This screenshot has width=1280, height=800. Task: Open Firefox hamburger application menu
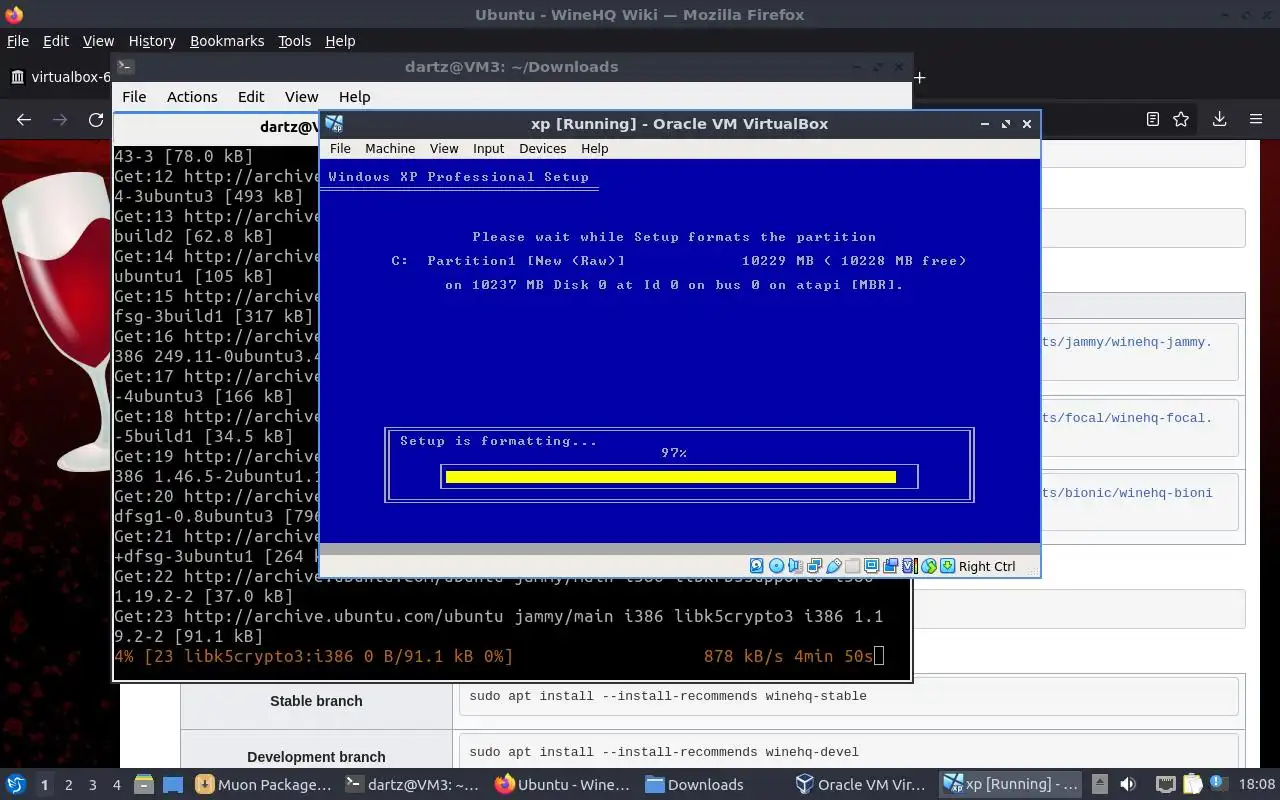(1256, 119)
